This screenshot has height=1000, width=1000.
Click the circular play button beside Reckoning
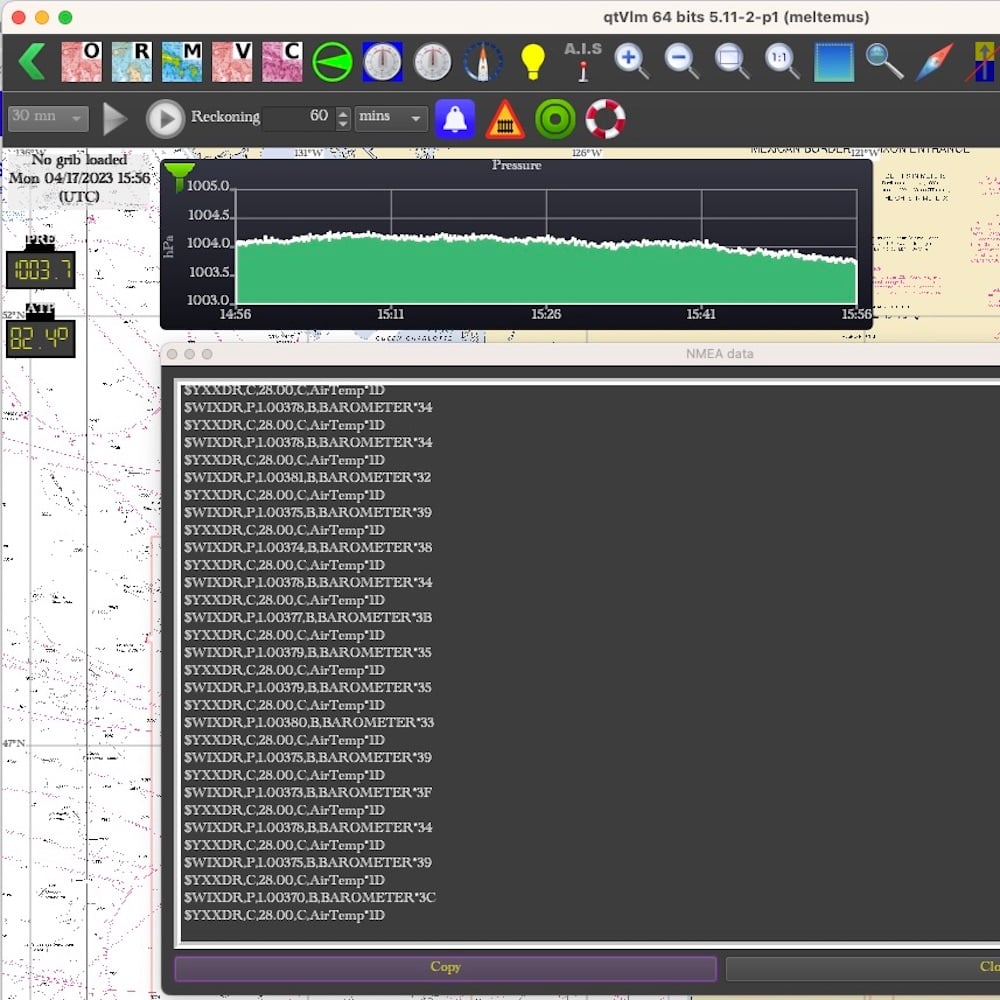[x=165, y=119]
